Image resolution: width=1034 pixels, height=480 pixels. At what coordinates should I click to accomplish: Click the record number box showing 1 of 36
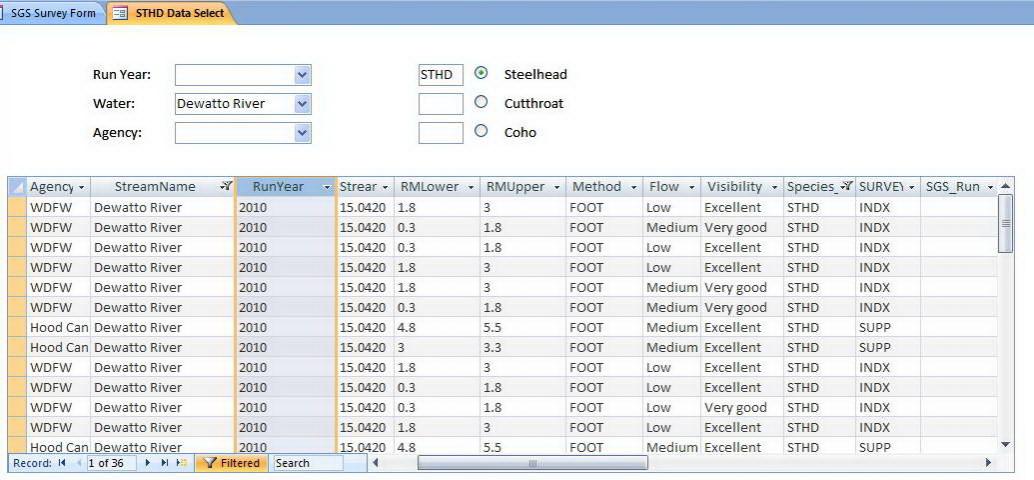click(x=111, y=463)
